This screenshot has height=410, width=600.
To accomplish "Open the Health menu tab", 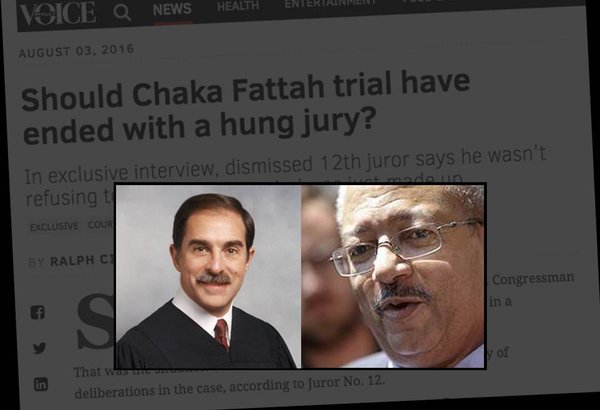I will tap(238, 6).
